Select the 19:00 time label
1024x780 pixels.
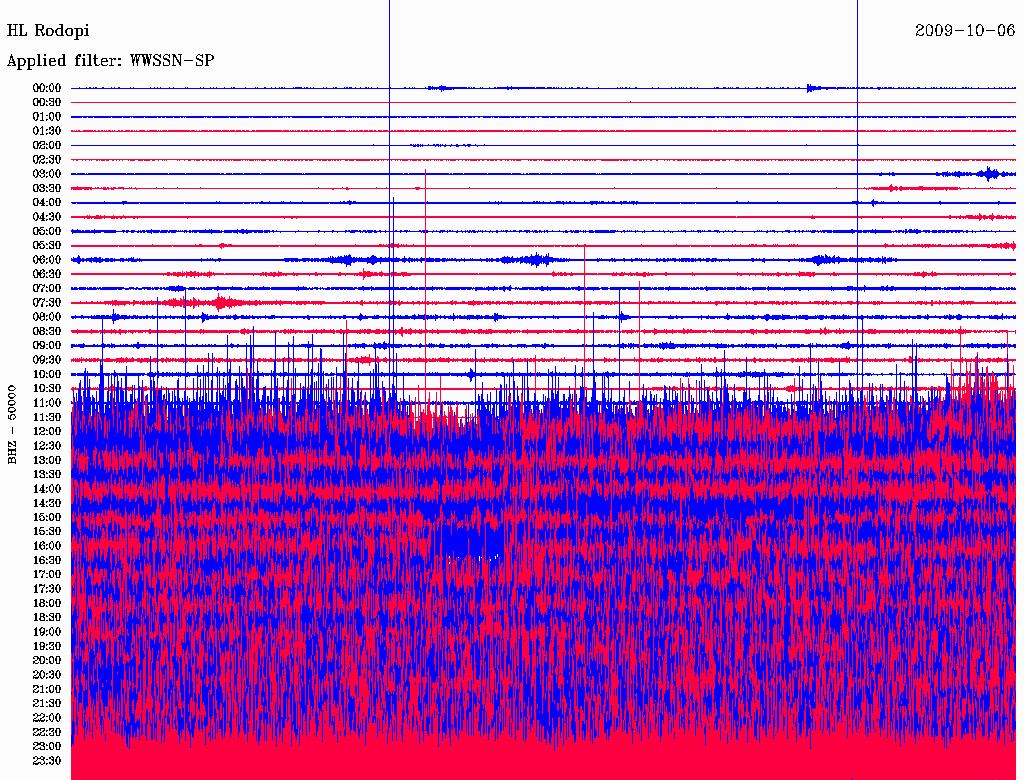pyautogui.click(x=47, y=632)
